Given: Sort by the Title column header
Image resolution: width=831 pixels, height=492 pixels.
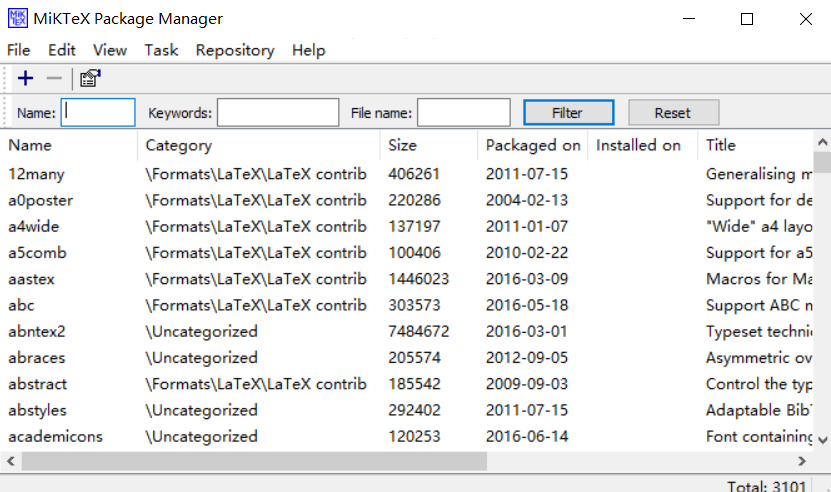Looking at the screenshot, I should (x=755, y=145).
